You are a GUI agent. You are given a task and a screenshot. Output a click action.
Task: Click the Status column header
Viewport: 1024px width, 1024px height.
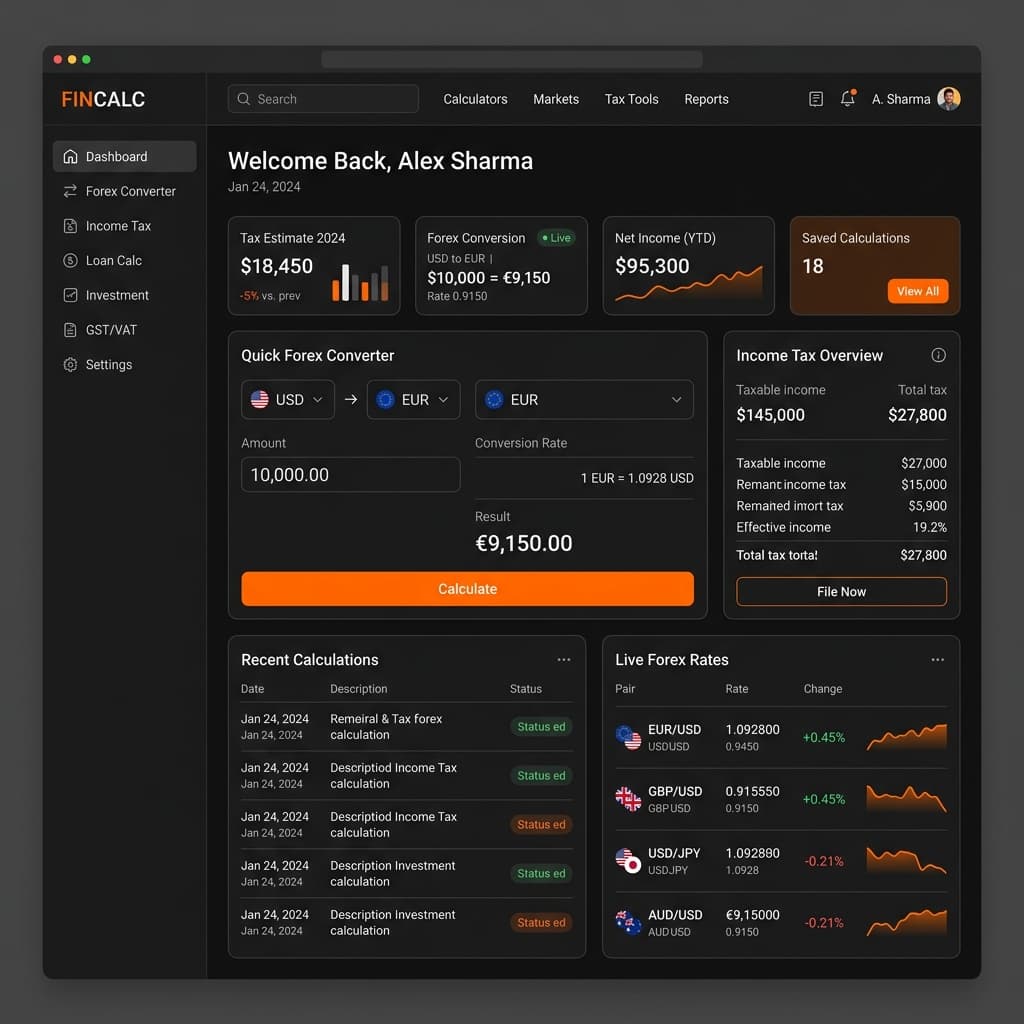[526, 689]
